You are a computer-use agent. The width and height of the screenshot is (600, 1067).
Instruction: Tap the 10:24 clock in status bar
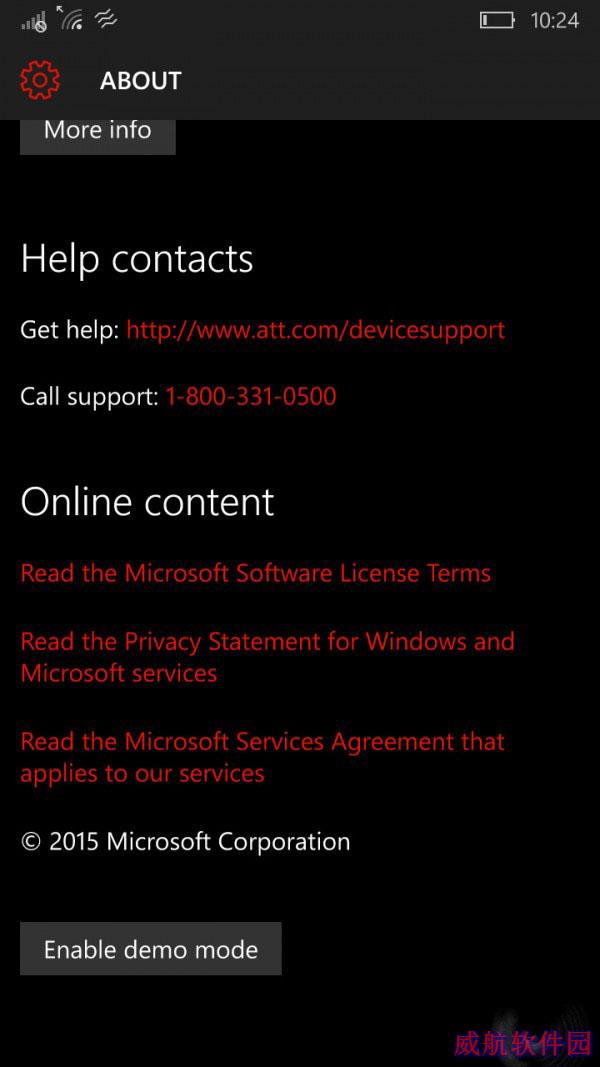tap(554, 20)
